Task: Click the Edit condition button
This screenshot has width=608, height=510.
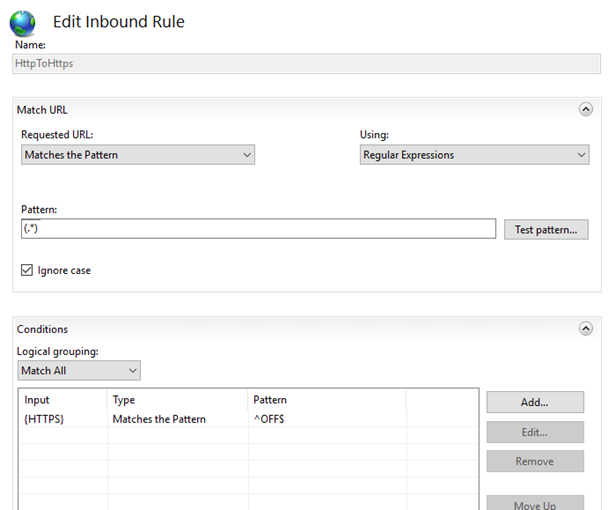Action: pos(535,432)
